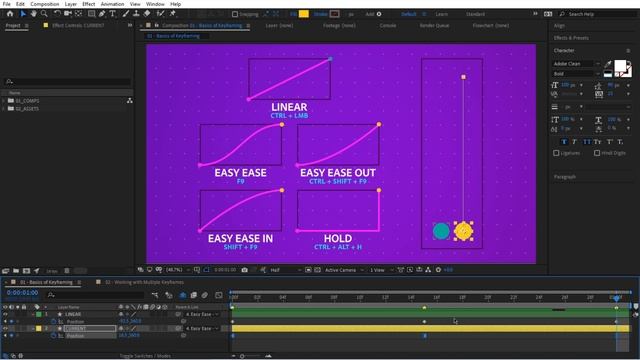The height and width of the screenshot is (360, 640).
Task: Select the Hand tool
Action: tap(33, 14)
